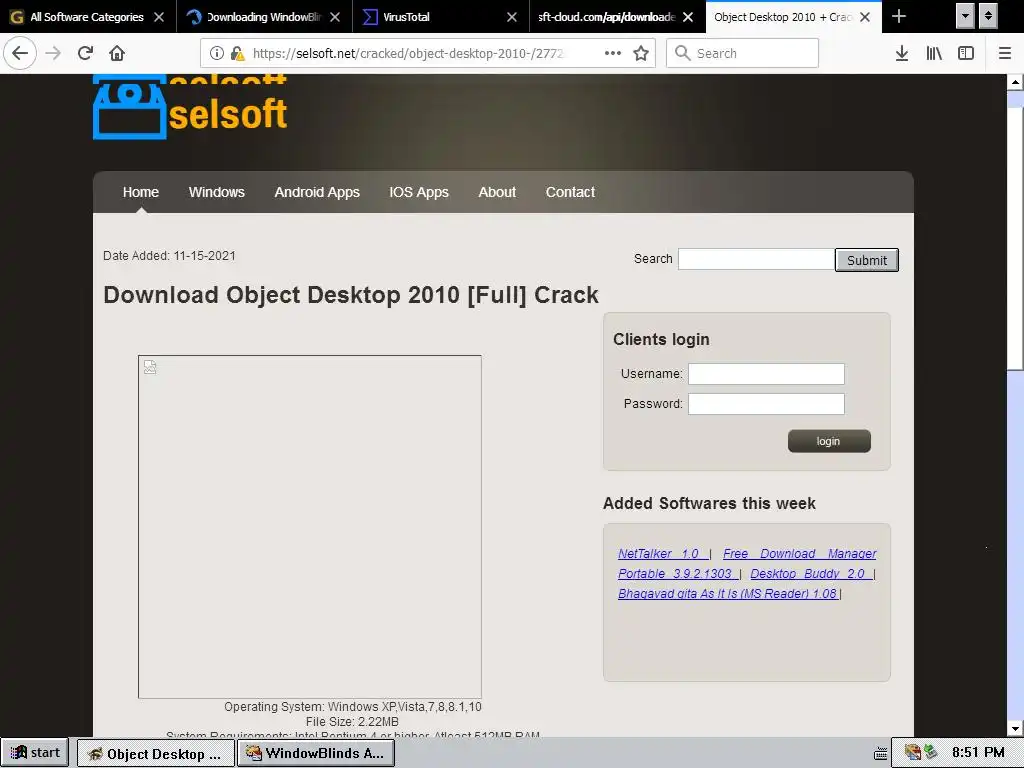This screenshot has width=1024, height=768.
Task: Click the keyboard icon in system tray
Action: coord(880,752)
